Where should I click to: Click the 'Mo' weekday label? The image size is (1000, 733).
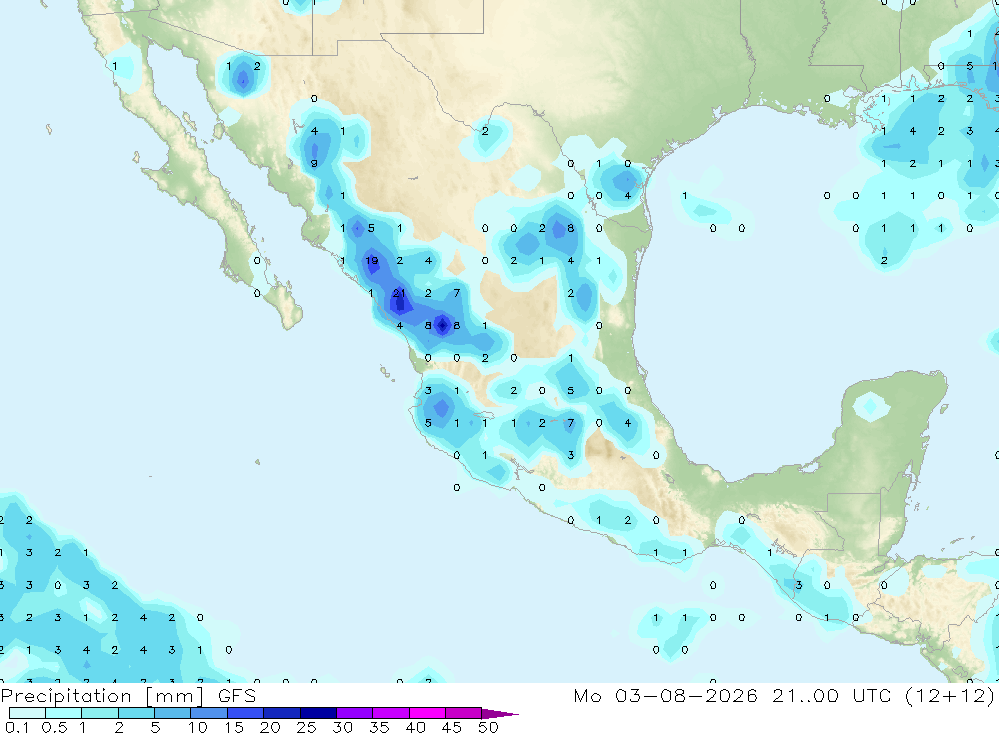tap(587, 695)
